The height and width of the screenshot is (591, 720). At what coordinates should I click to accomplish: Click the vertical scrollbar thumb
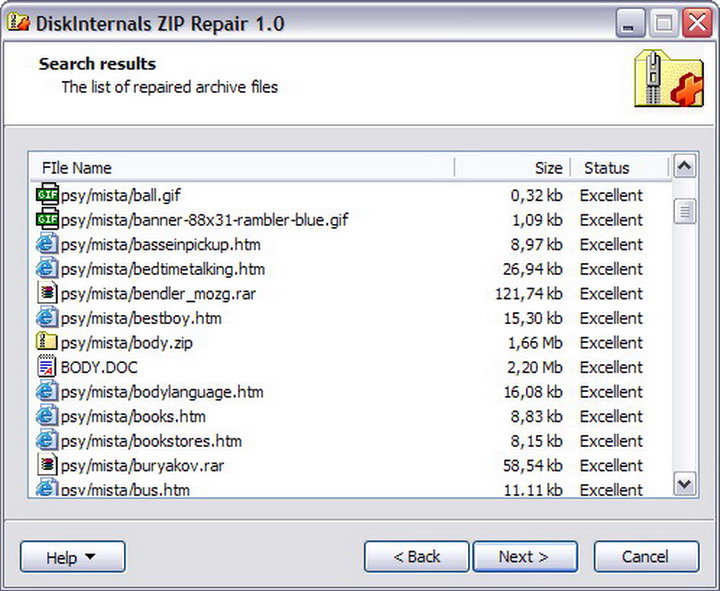(685, 211)
